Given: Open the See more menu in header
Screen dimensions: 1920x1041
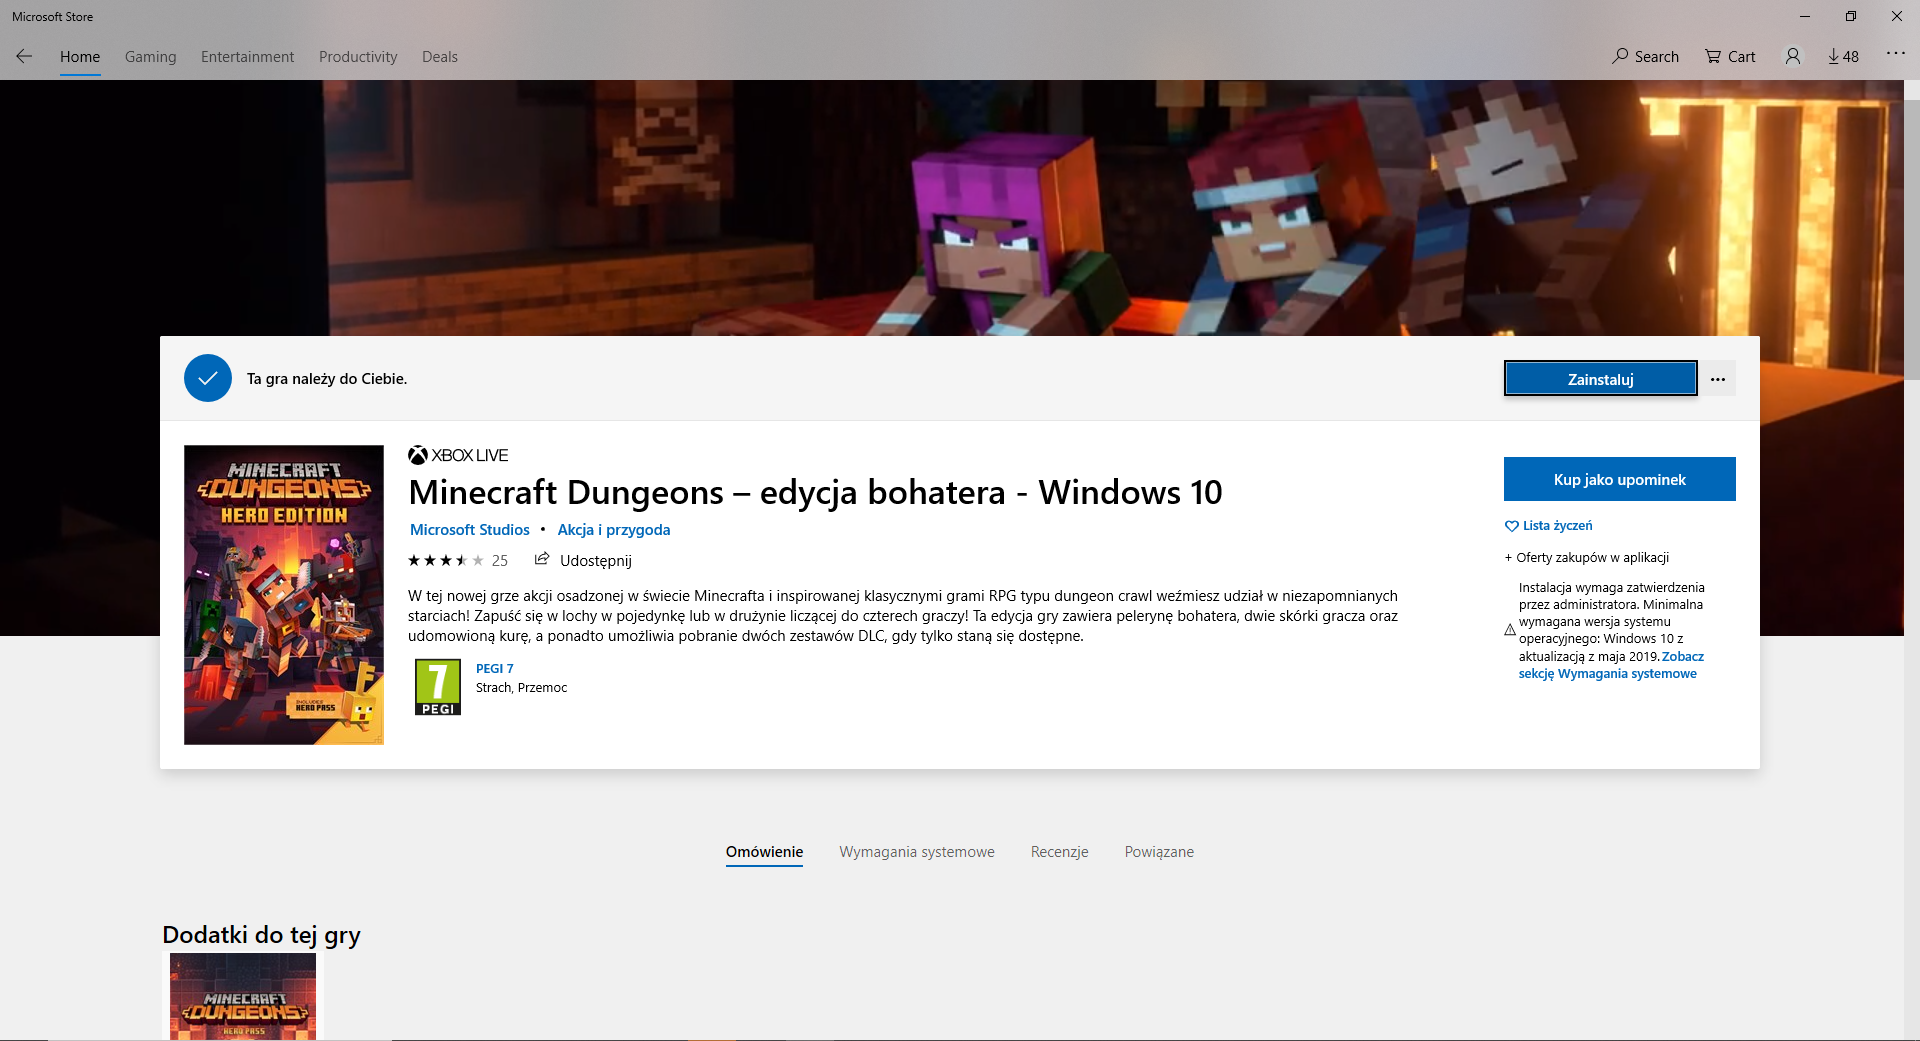Looking at the screenshot, I should [1895, 53].
